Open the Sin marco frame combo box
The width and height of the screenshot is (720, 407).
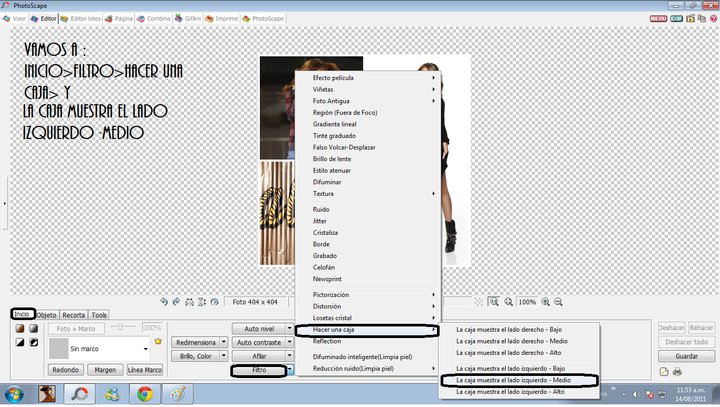99,349
